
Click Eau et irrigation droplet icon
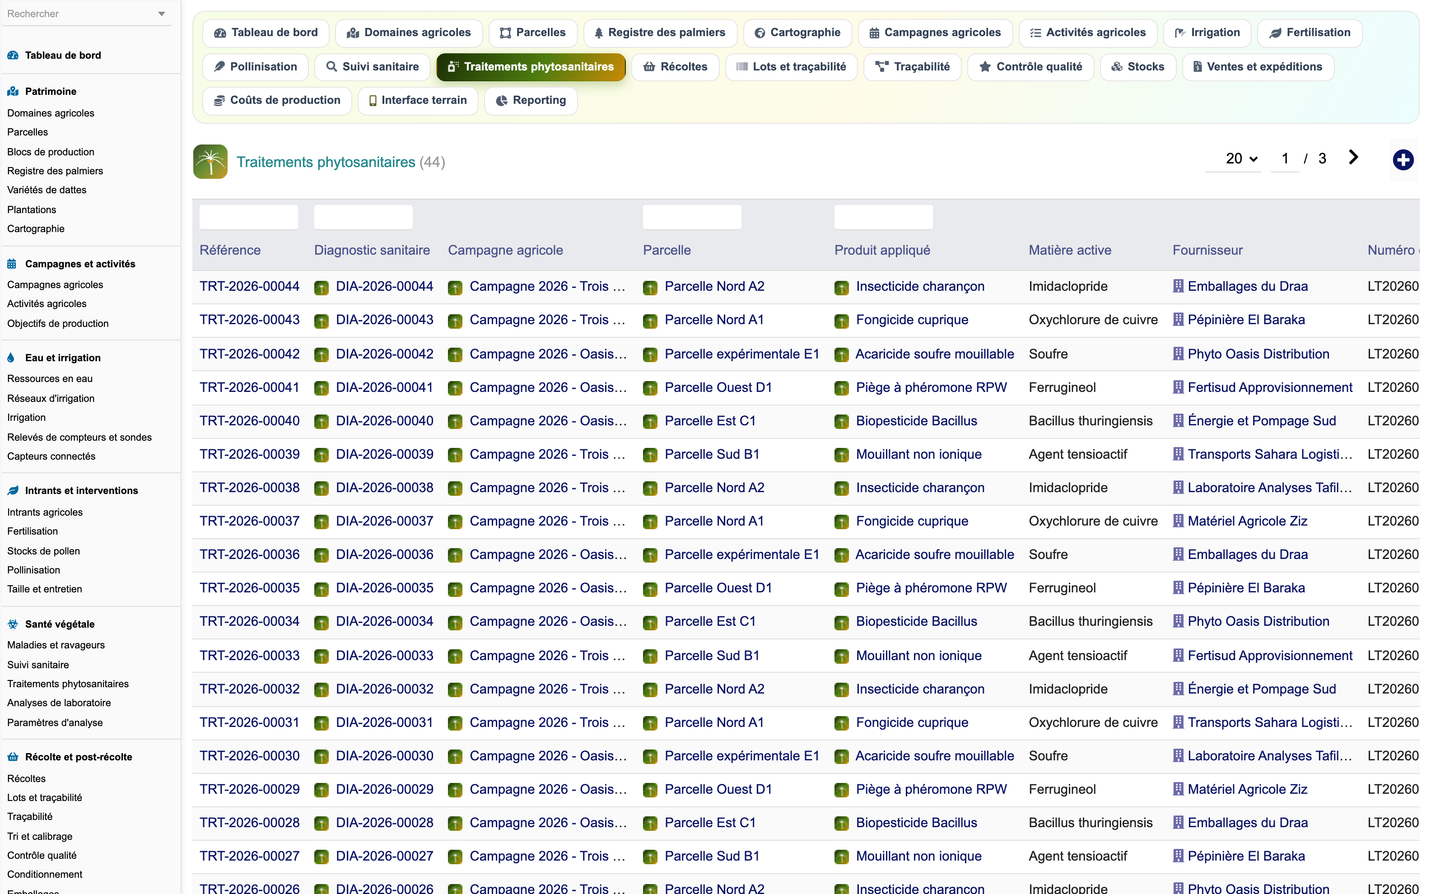coord(12,358)
